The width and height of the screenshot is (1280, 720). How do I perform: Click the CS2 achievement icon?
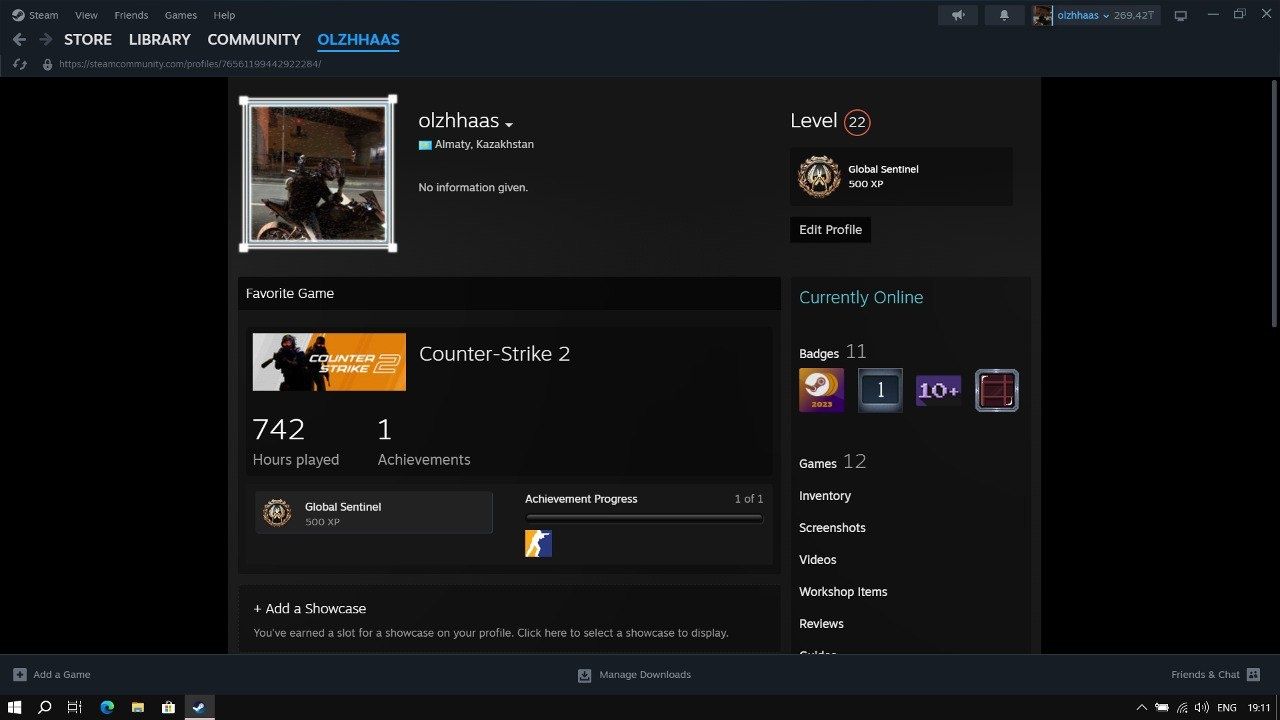pos(538,543)
